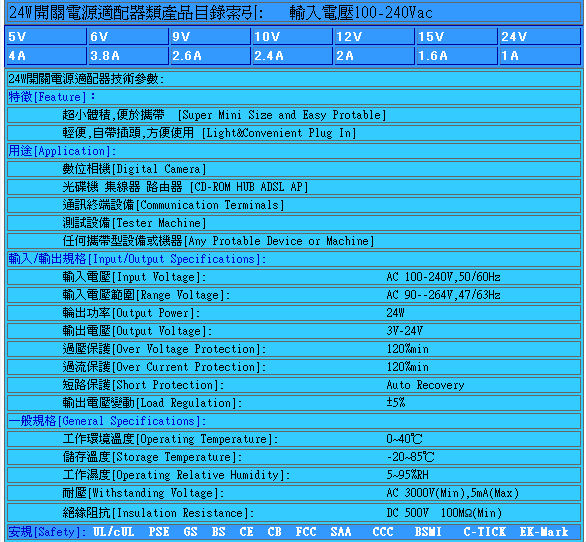Select the 24V adapter entry
The height and width of the screenshot is (542, 586).
[540, 37]
